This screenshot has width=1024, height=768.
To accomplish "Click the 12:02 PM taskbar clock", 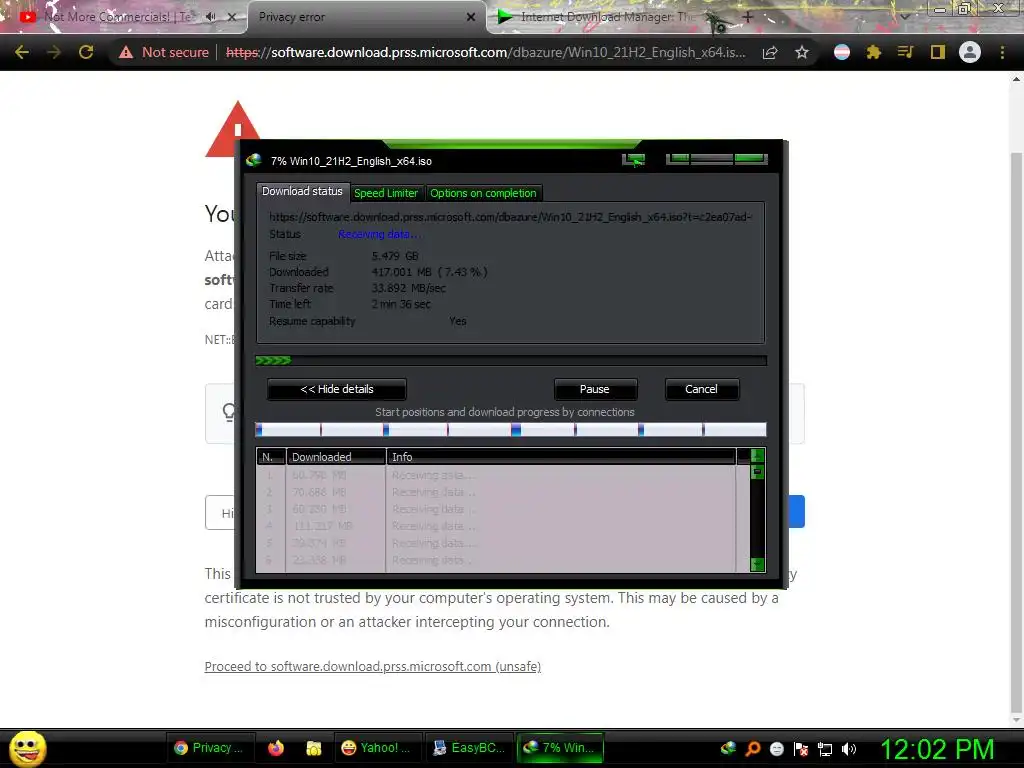I will (x=937, y=749).
